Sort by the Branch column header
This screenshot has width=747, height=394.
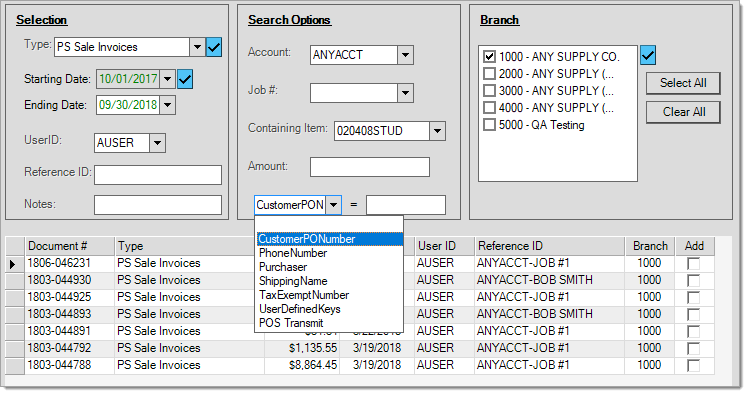coord(650,246)
